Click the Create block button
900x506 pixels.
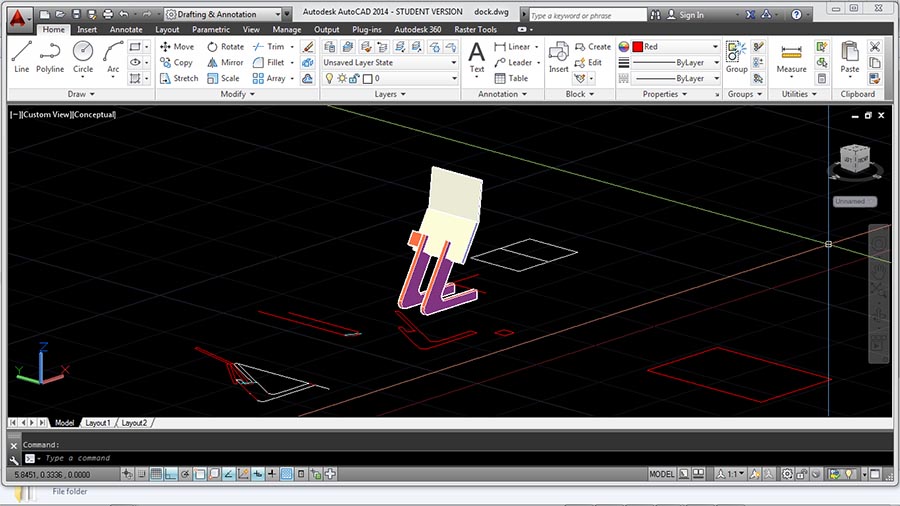coord(593,46)
